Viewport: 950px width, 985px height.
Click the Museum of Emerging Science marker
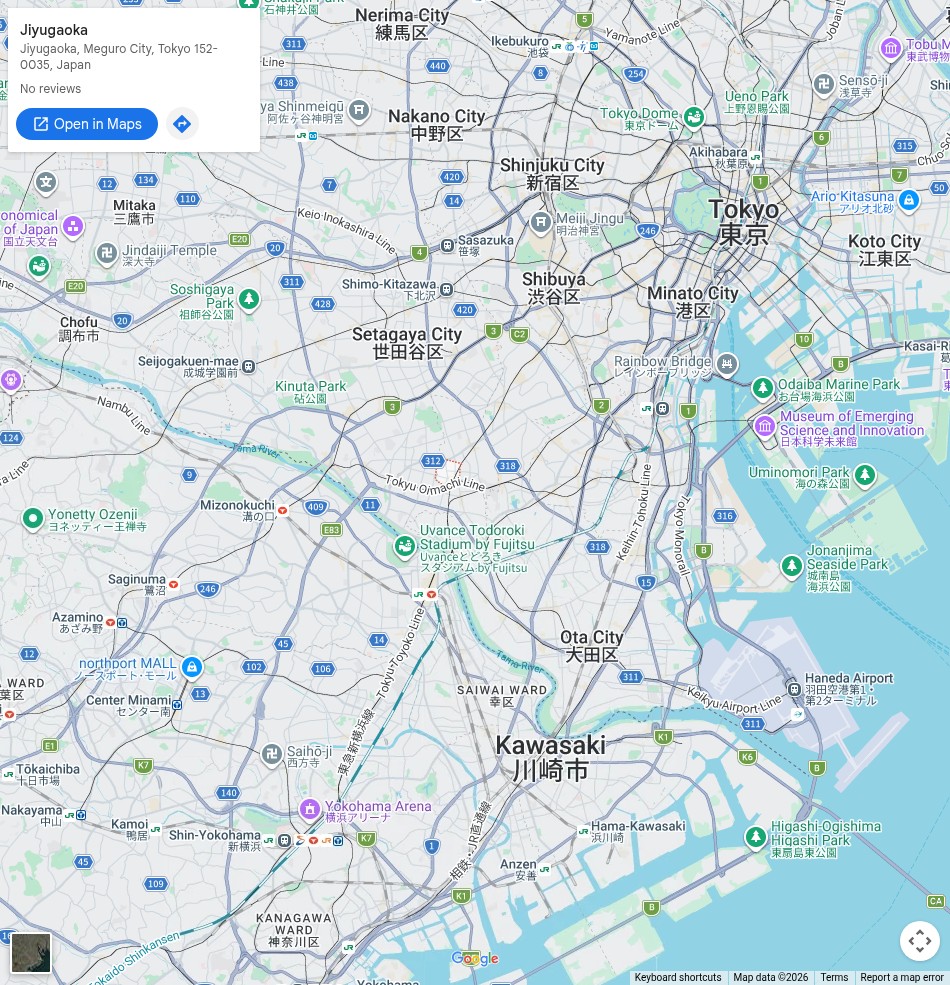(765, 427)
